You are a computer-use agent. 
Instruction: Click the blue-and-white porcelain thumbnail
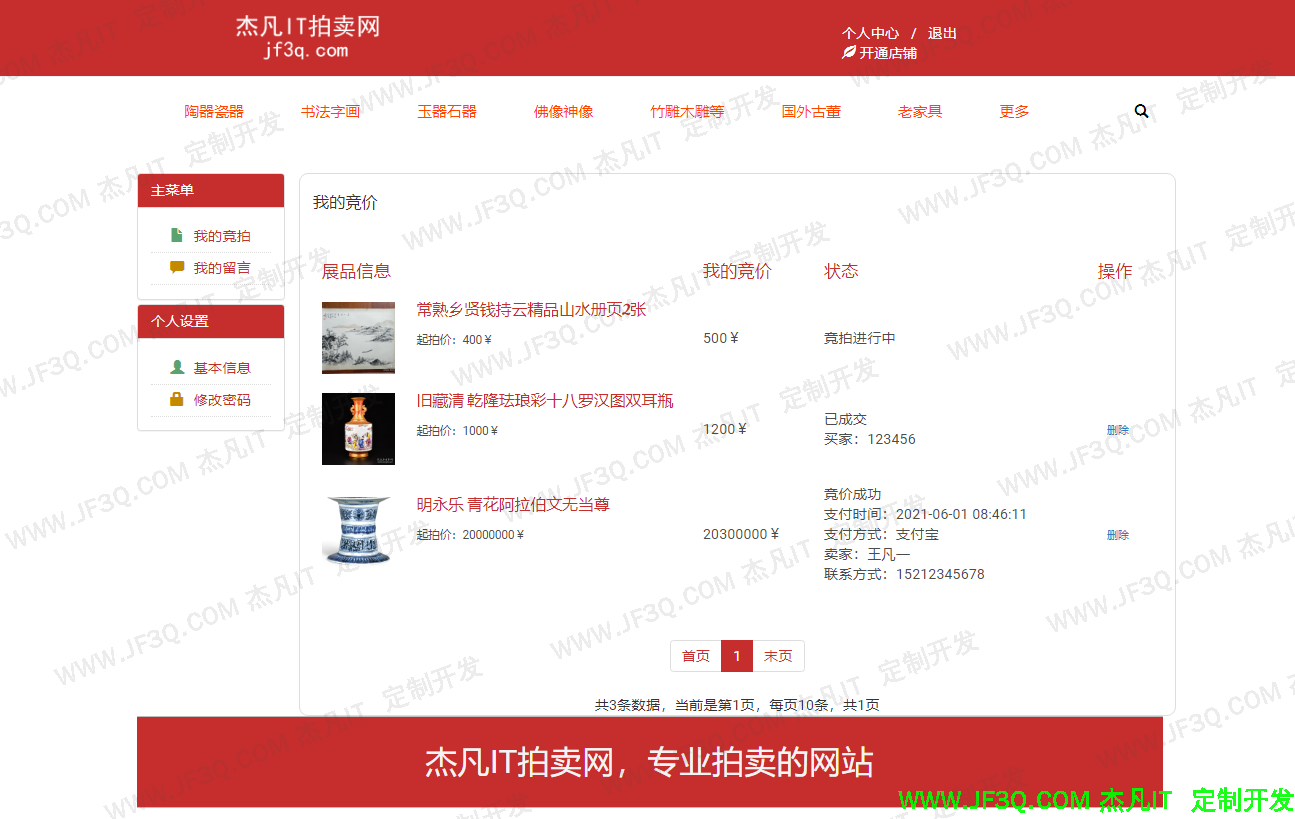coord(358,532)
